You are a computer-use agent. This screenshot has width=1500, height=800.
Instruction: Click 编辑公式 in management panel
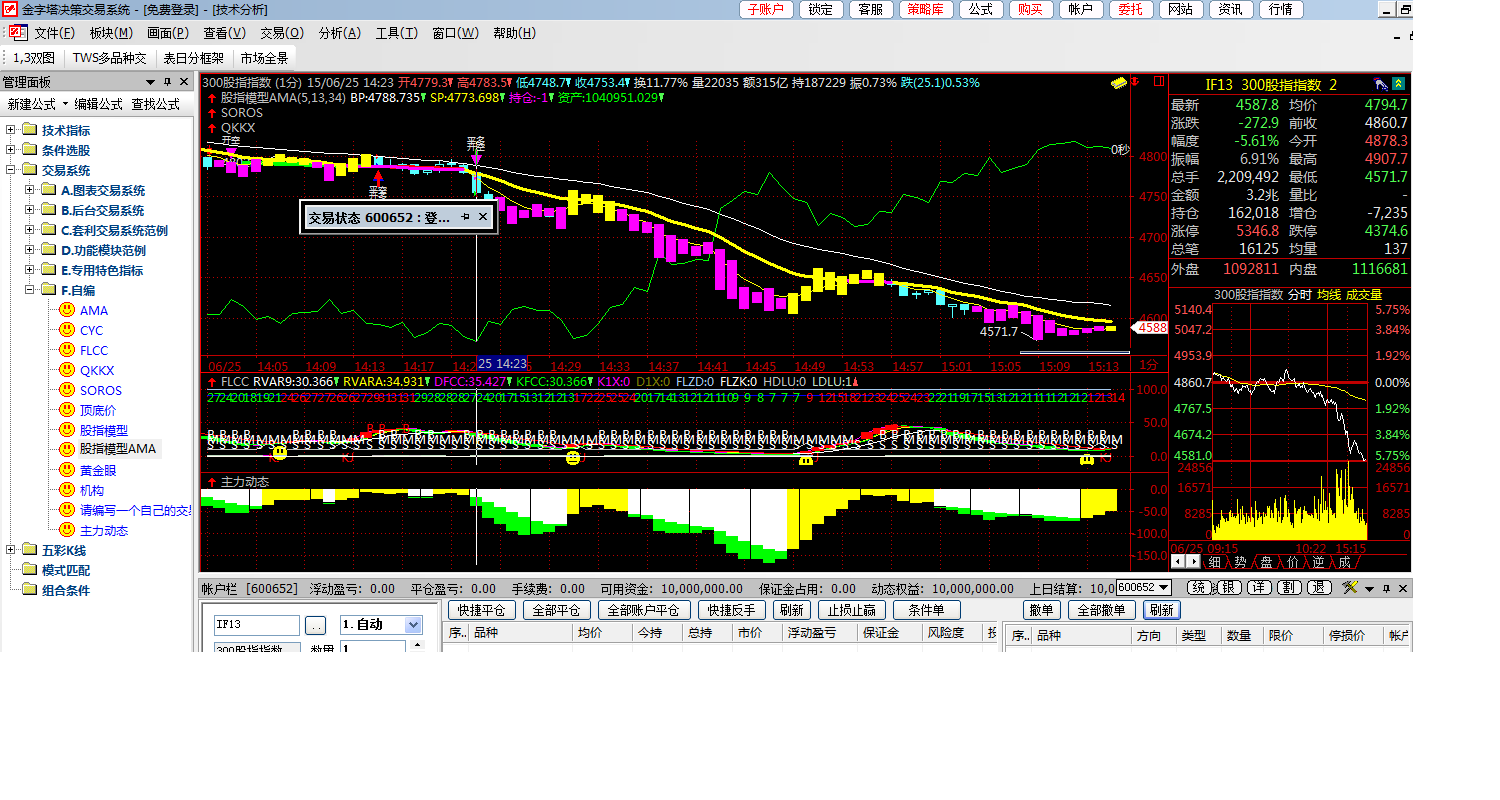point(98,103)
